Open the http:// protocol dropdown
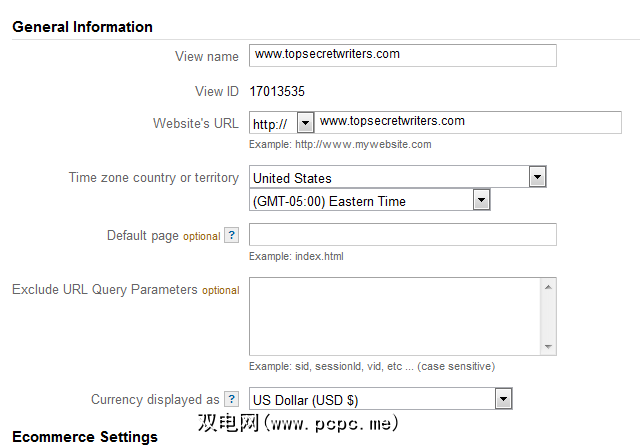 pyautogui.click(x=305, y=123)
